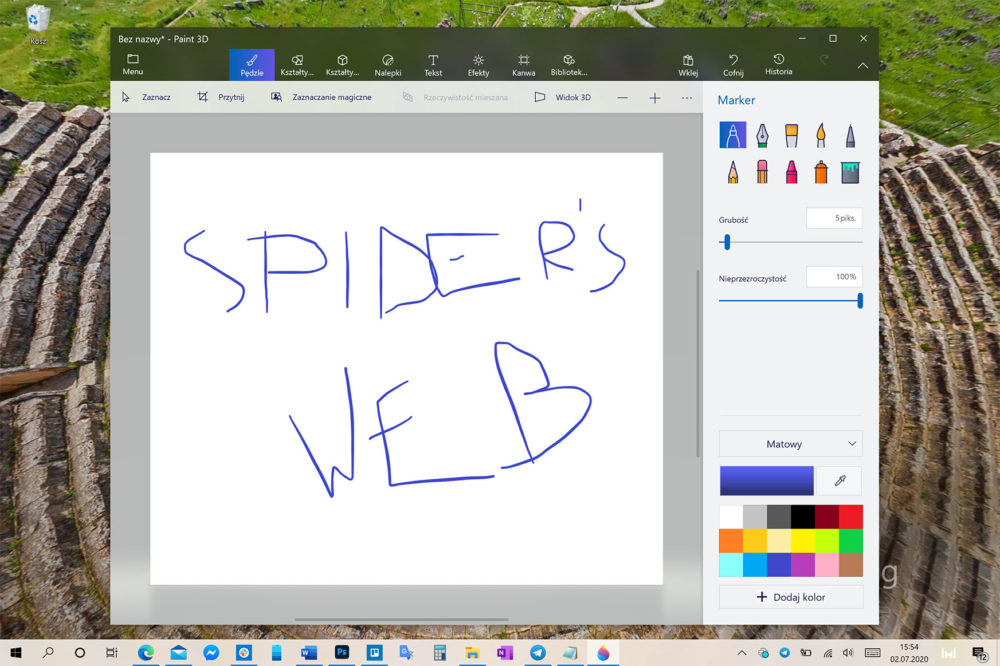This screenshot has width=1000, height=666.
Task: Open the Efekty tab
Action: tap(478, 64)
